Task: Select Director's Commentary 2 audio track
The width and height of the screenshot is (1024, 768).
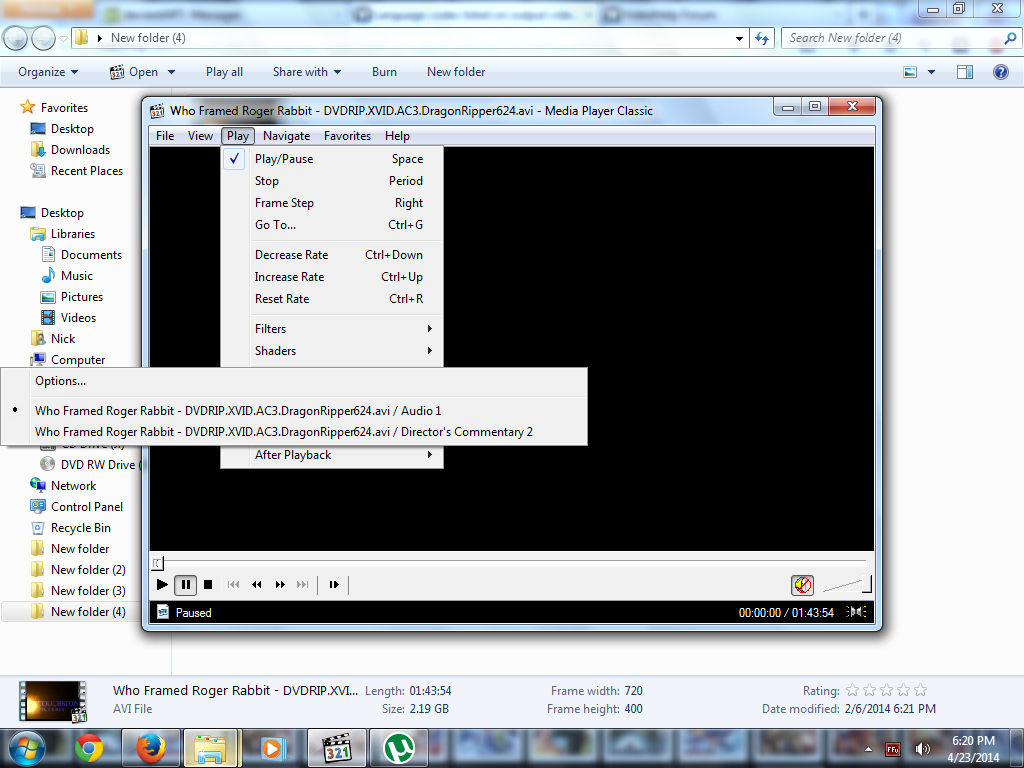Action: (x=294, y=432)
